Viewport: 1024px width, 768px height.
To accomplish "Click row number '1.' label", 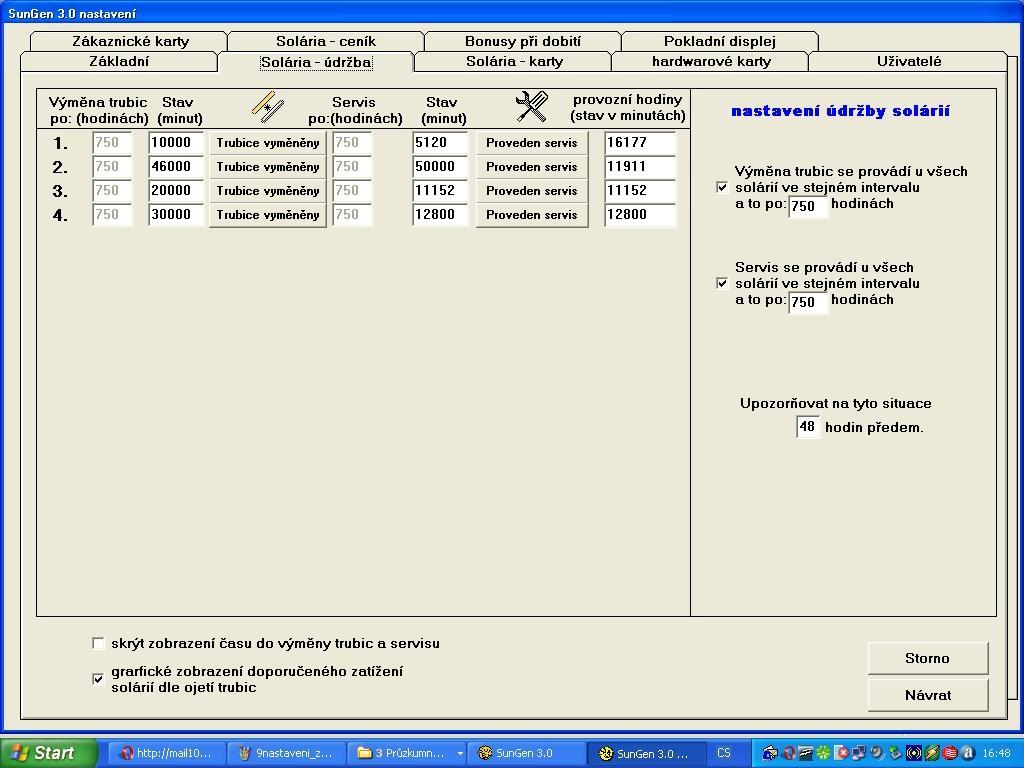I will coord(60,144).
